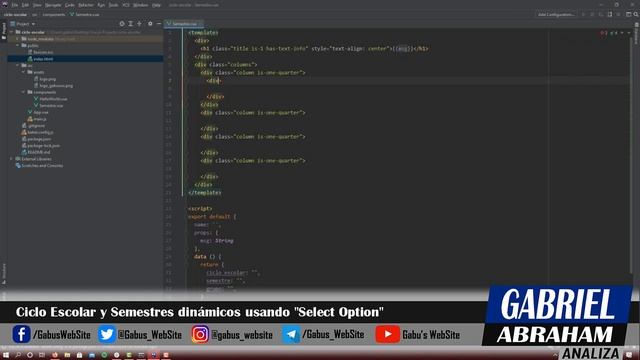Collapse the public folder
The image size is (640, 360).
18,45
